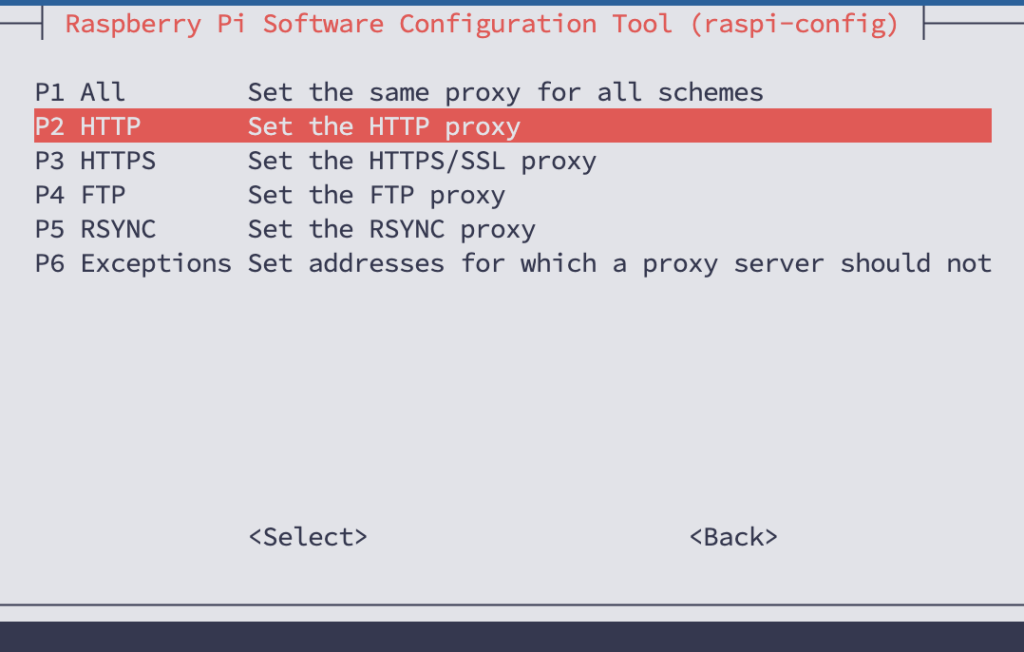This screenshot has height=652, width=1024.
Task: Select the P1 All menu entry
Action: [x=80, y=93]
